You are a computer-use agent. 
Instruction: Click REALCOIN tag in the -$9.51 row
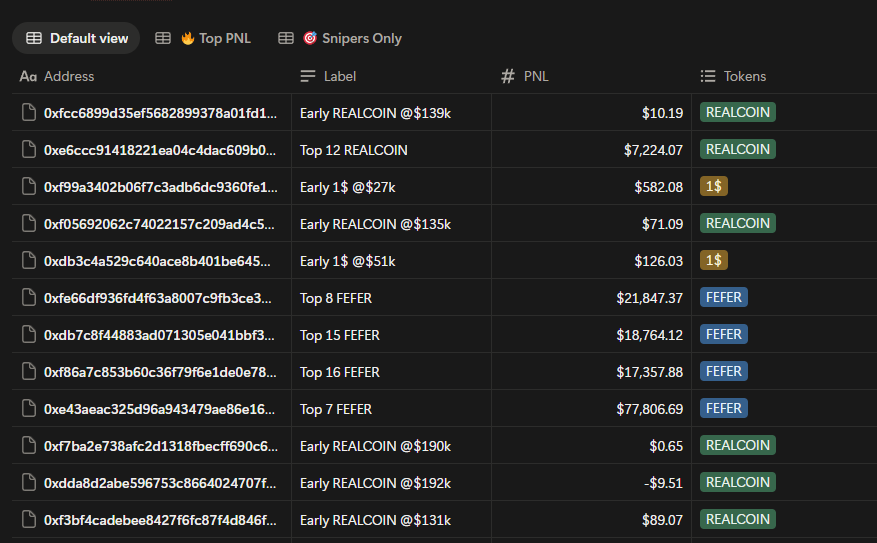click(x=738, y=482)
